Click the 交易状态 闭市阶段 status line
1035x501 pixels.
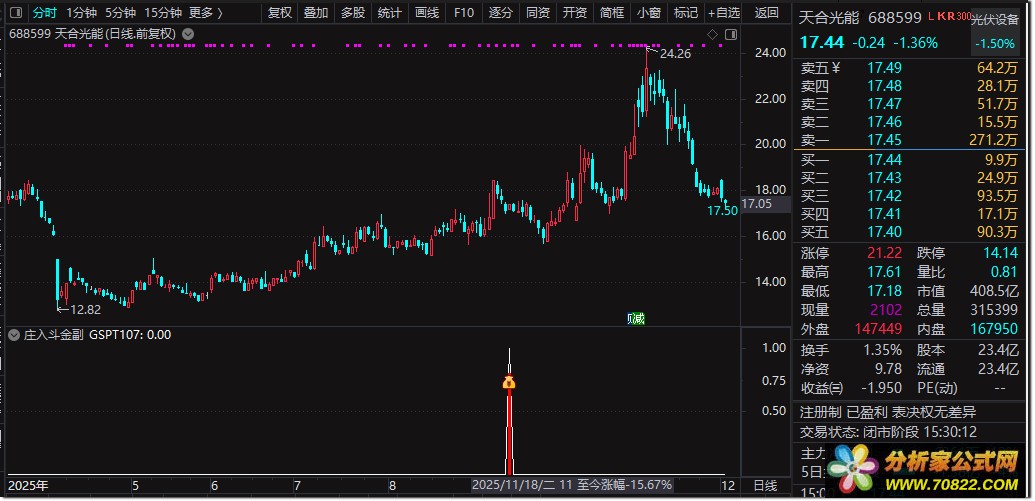click(x=888, y=433)
